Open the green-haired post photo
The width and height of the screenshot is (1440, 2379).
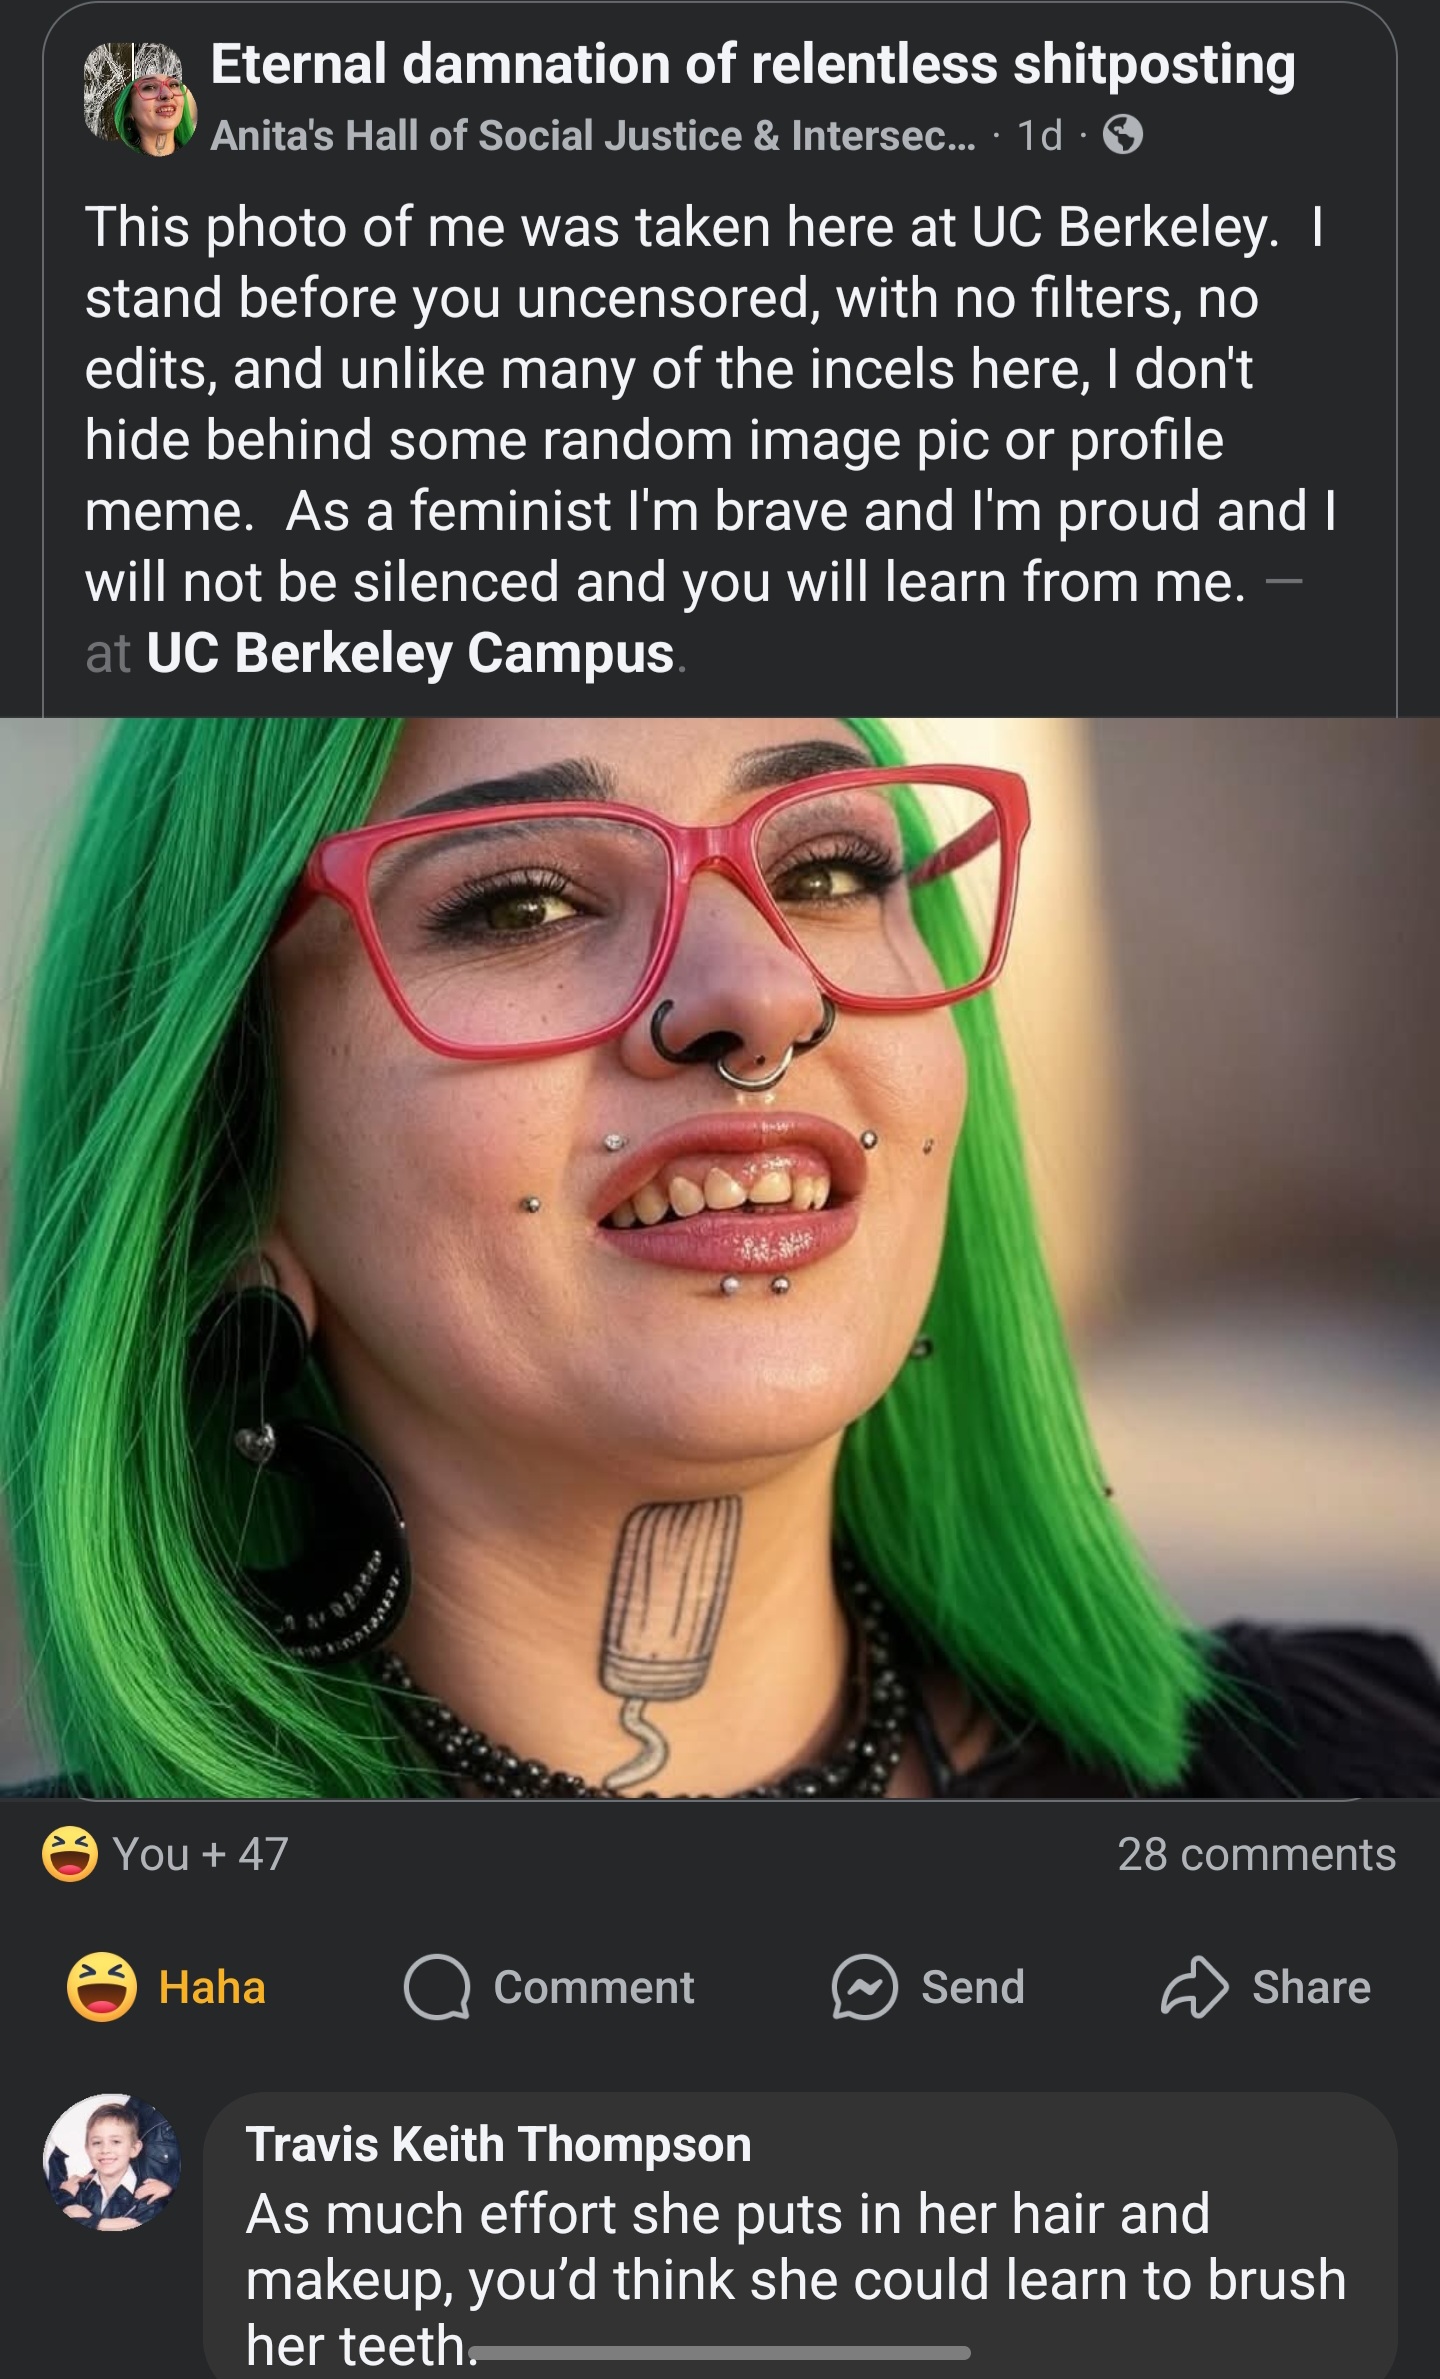[x=720, y=1258]
